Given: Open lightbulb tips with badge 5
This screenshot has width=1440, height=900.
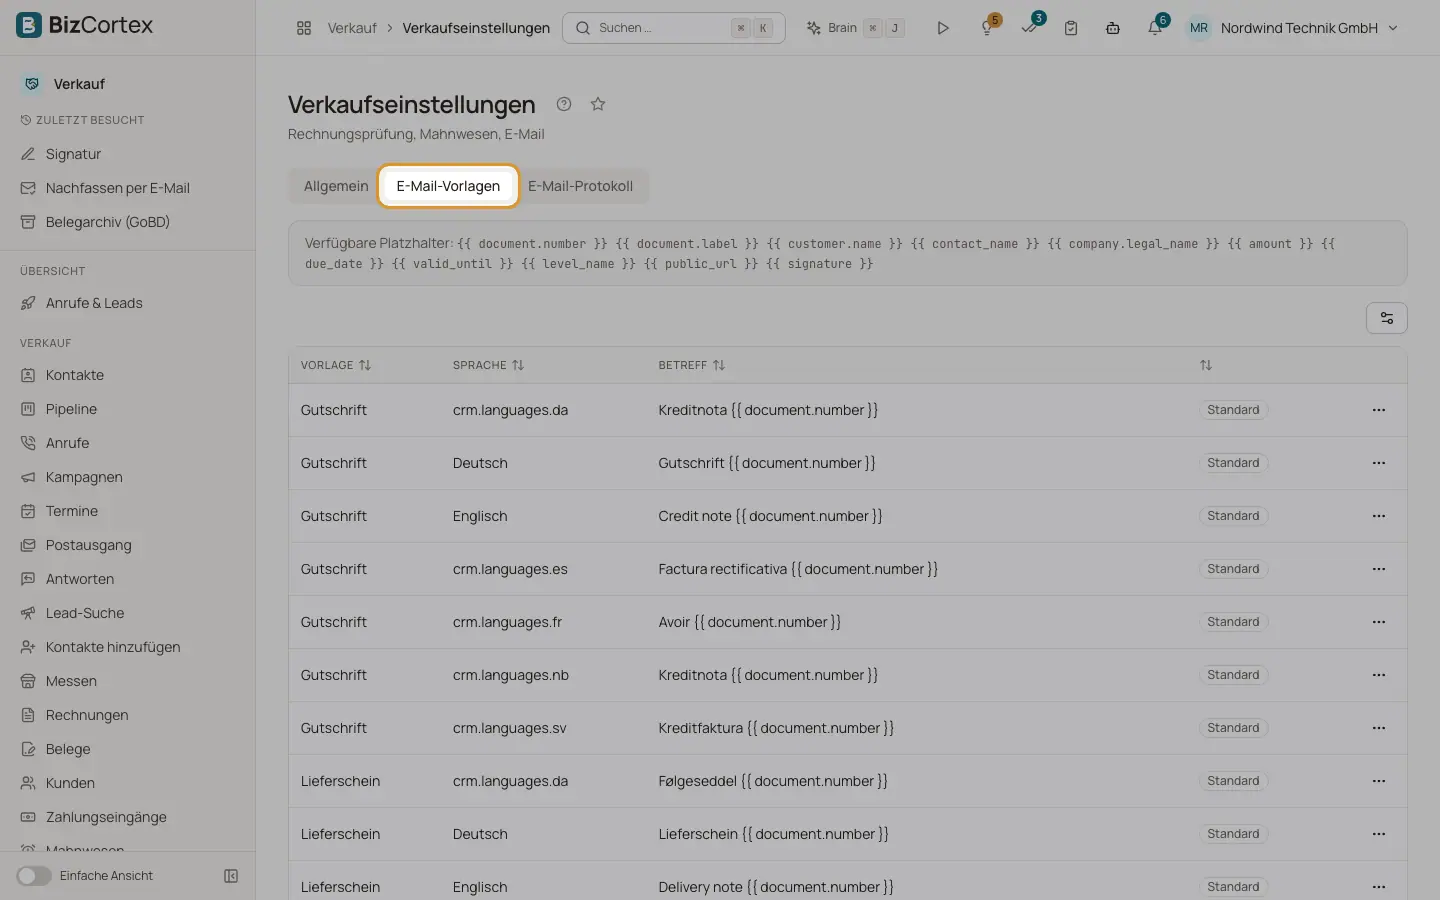Looking at the screenshot, I should [x=988, y=28].
